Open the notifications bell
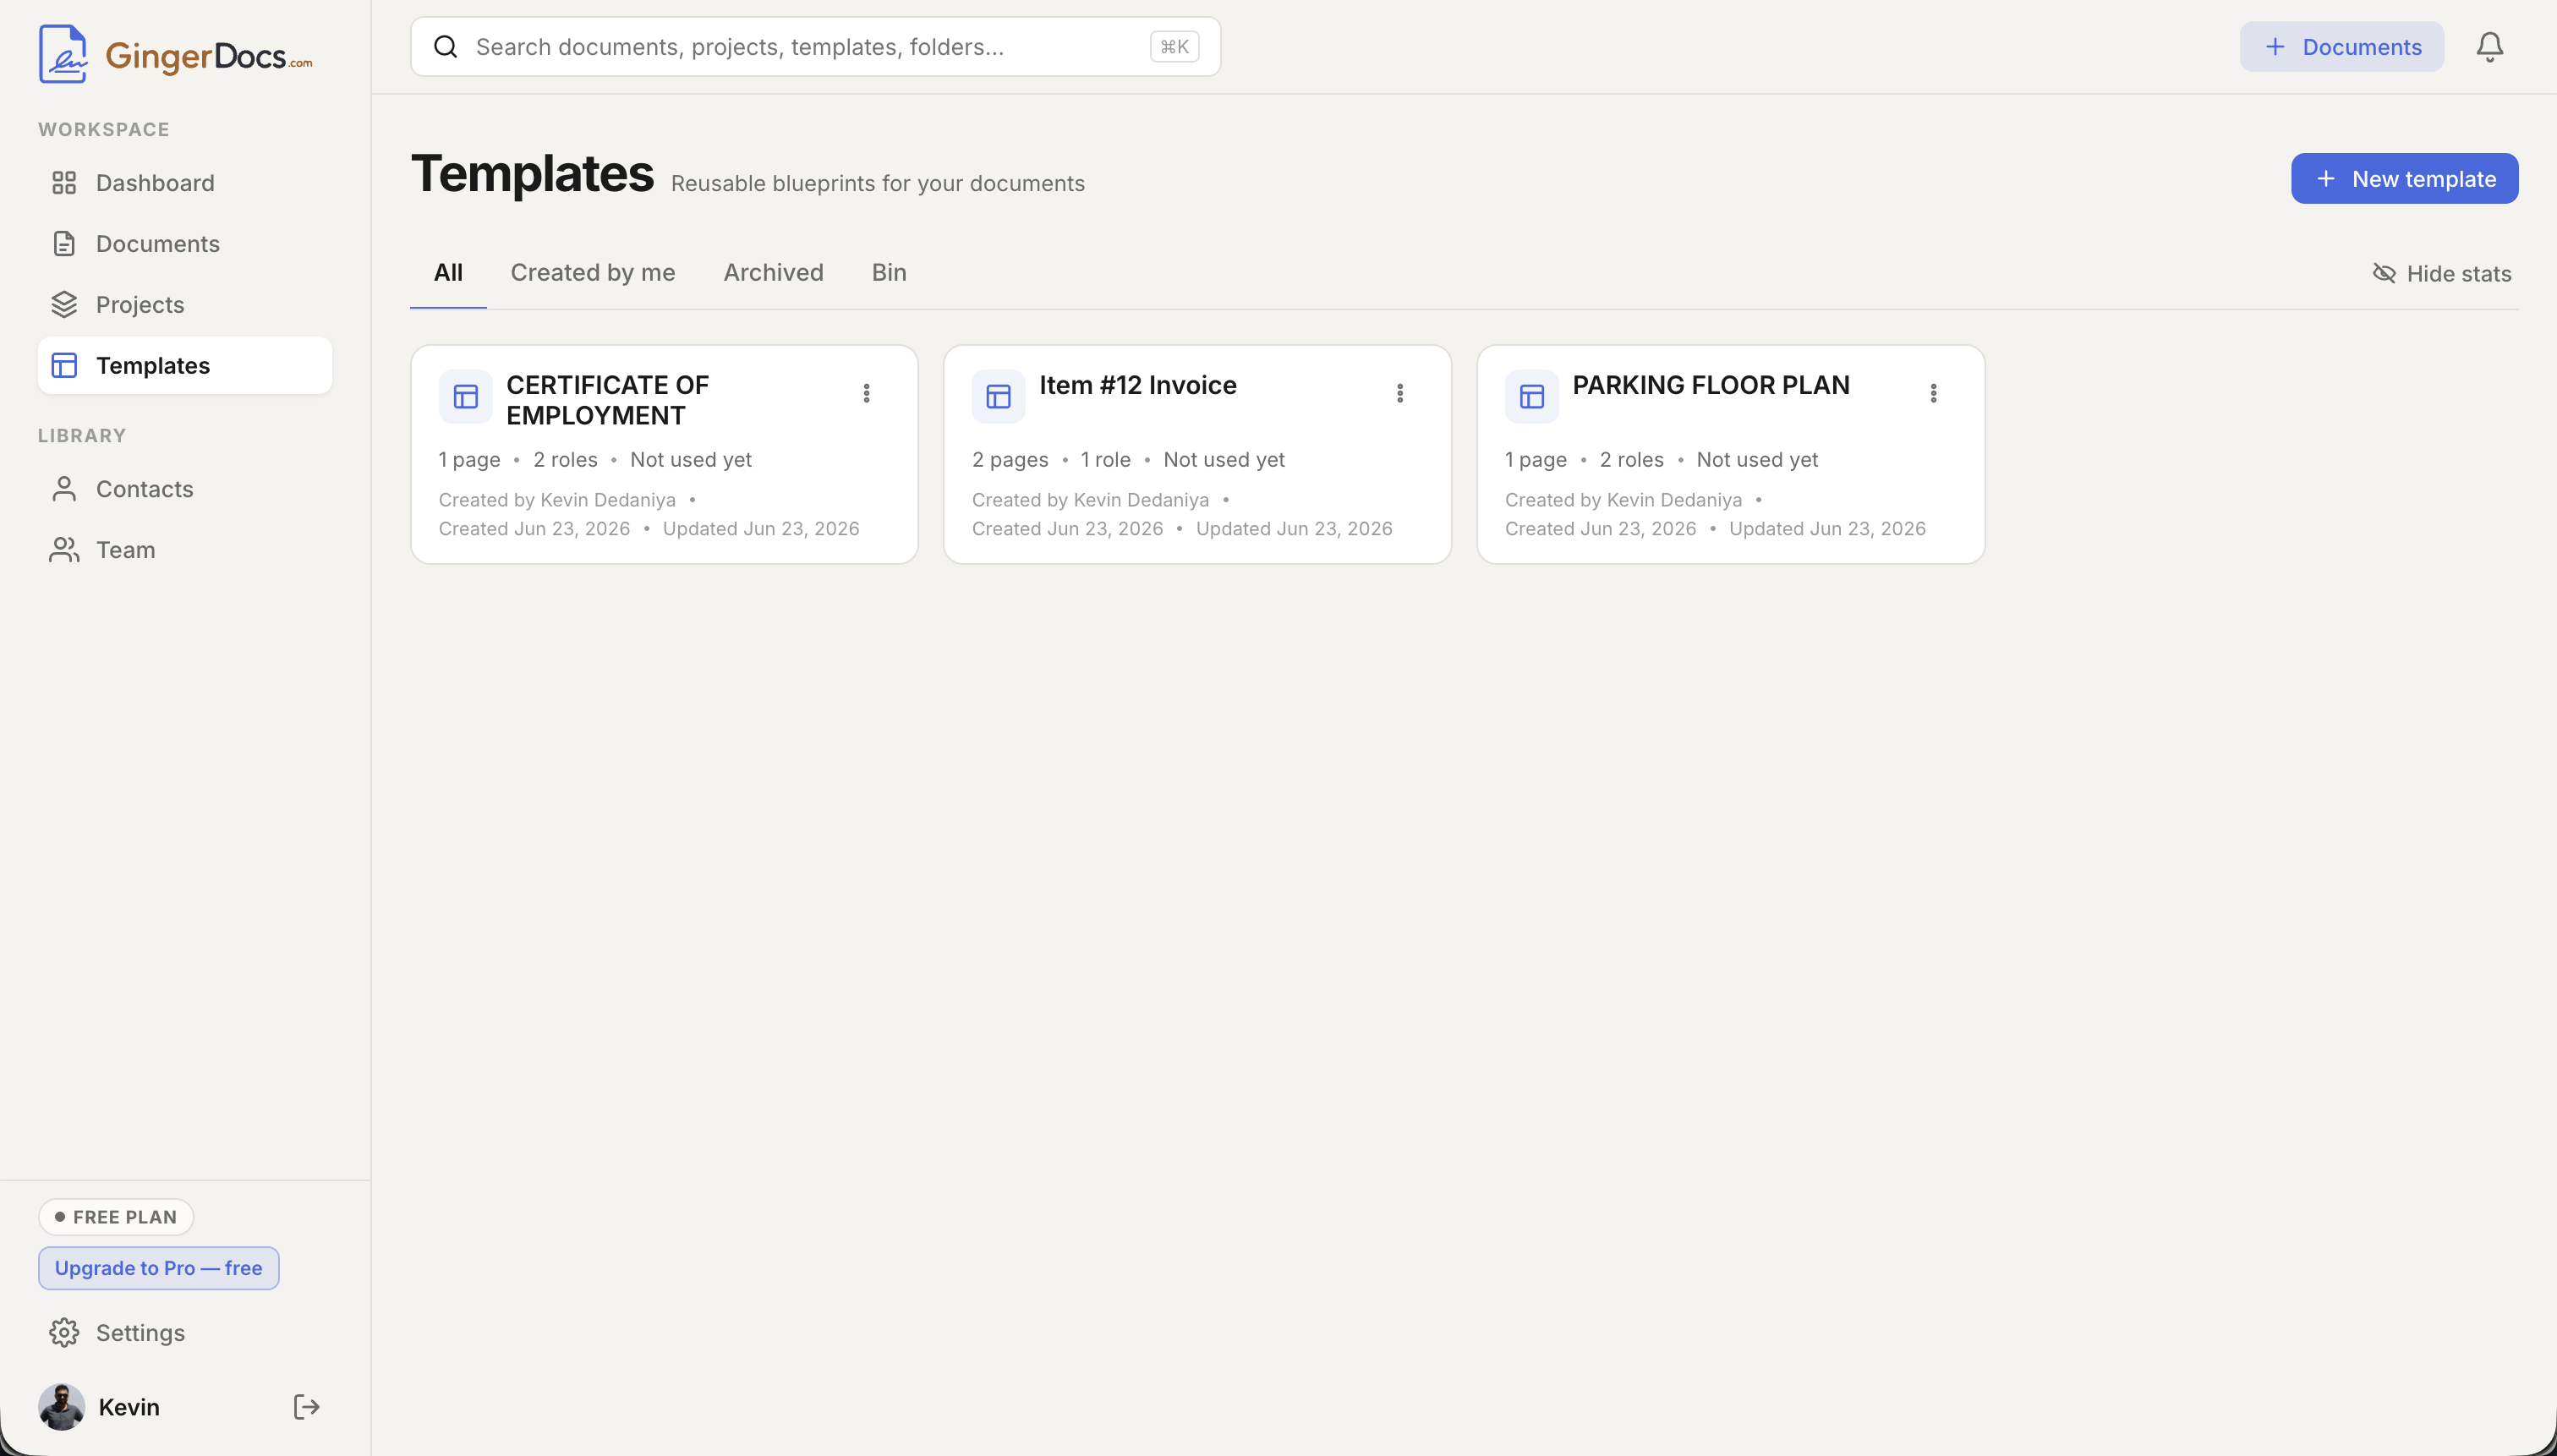 pyautogui.click(x=2490, y=47)
